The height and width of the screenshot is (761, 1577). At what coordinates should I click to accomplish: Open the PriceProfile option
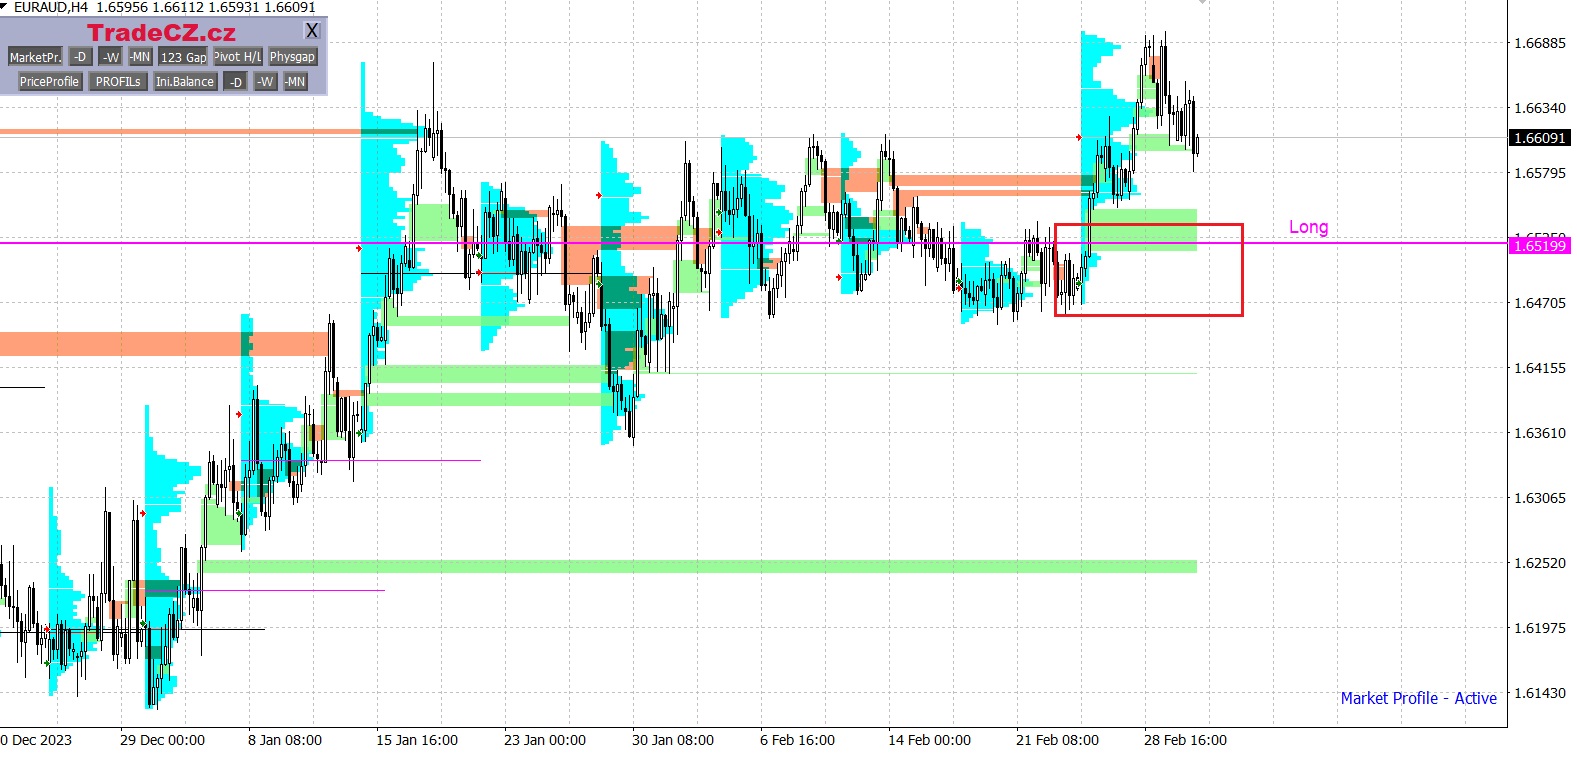49,82
